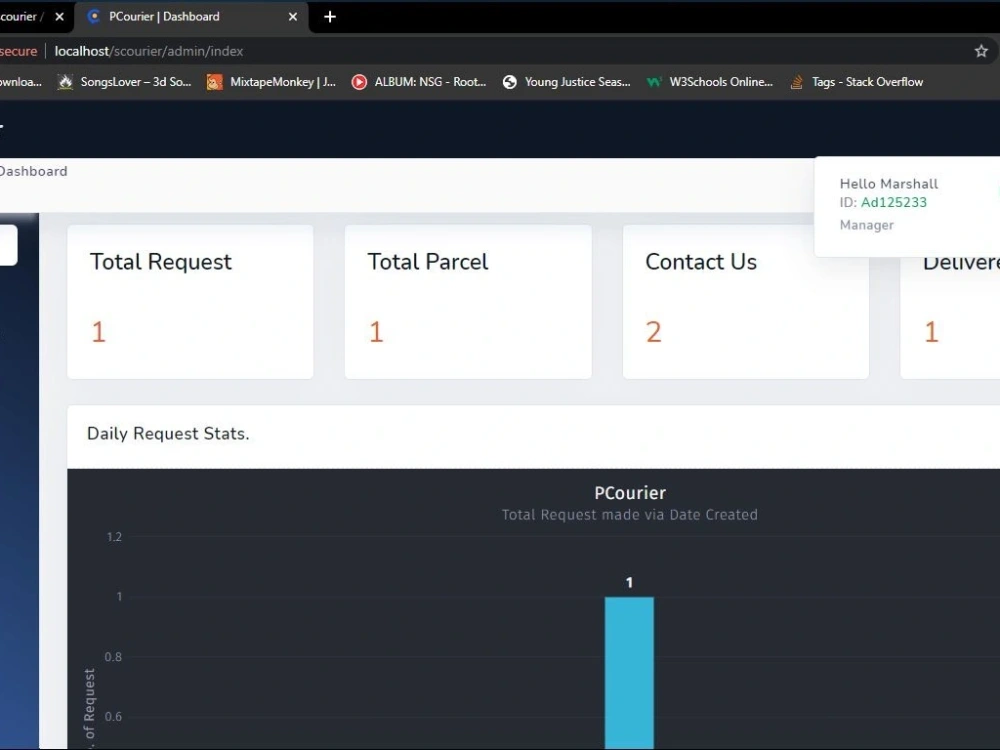Screen dimensions: 1000x750
Task: Click the Dashboard breadcrumb text
Action: (33, 171)
